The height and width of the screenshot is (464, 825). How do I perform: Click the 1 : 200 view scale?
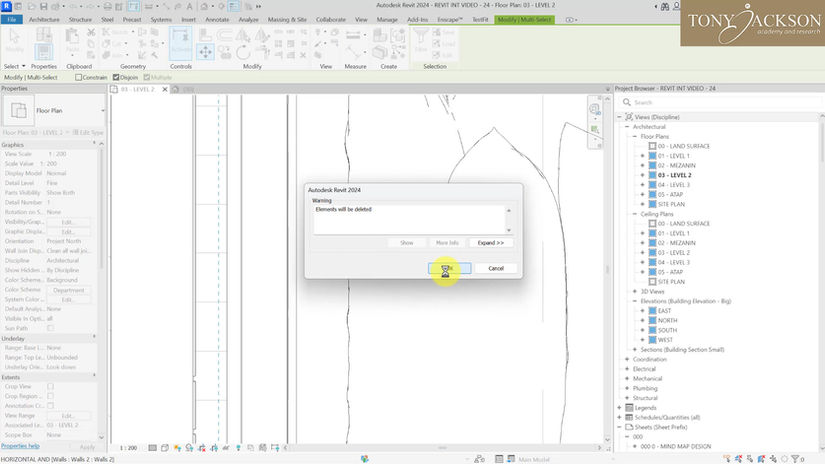pos(128,448)
